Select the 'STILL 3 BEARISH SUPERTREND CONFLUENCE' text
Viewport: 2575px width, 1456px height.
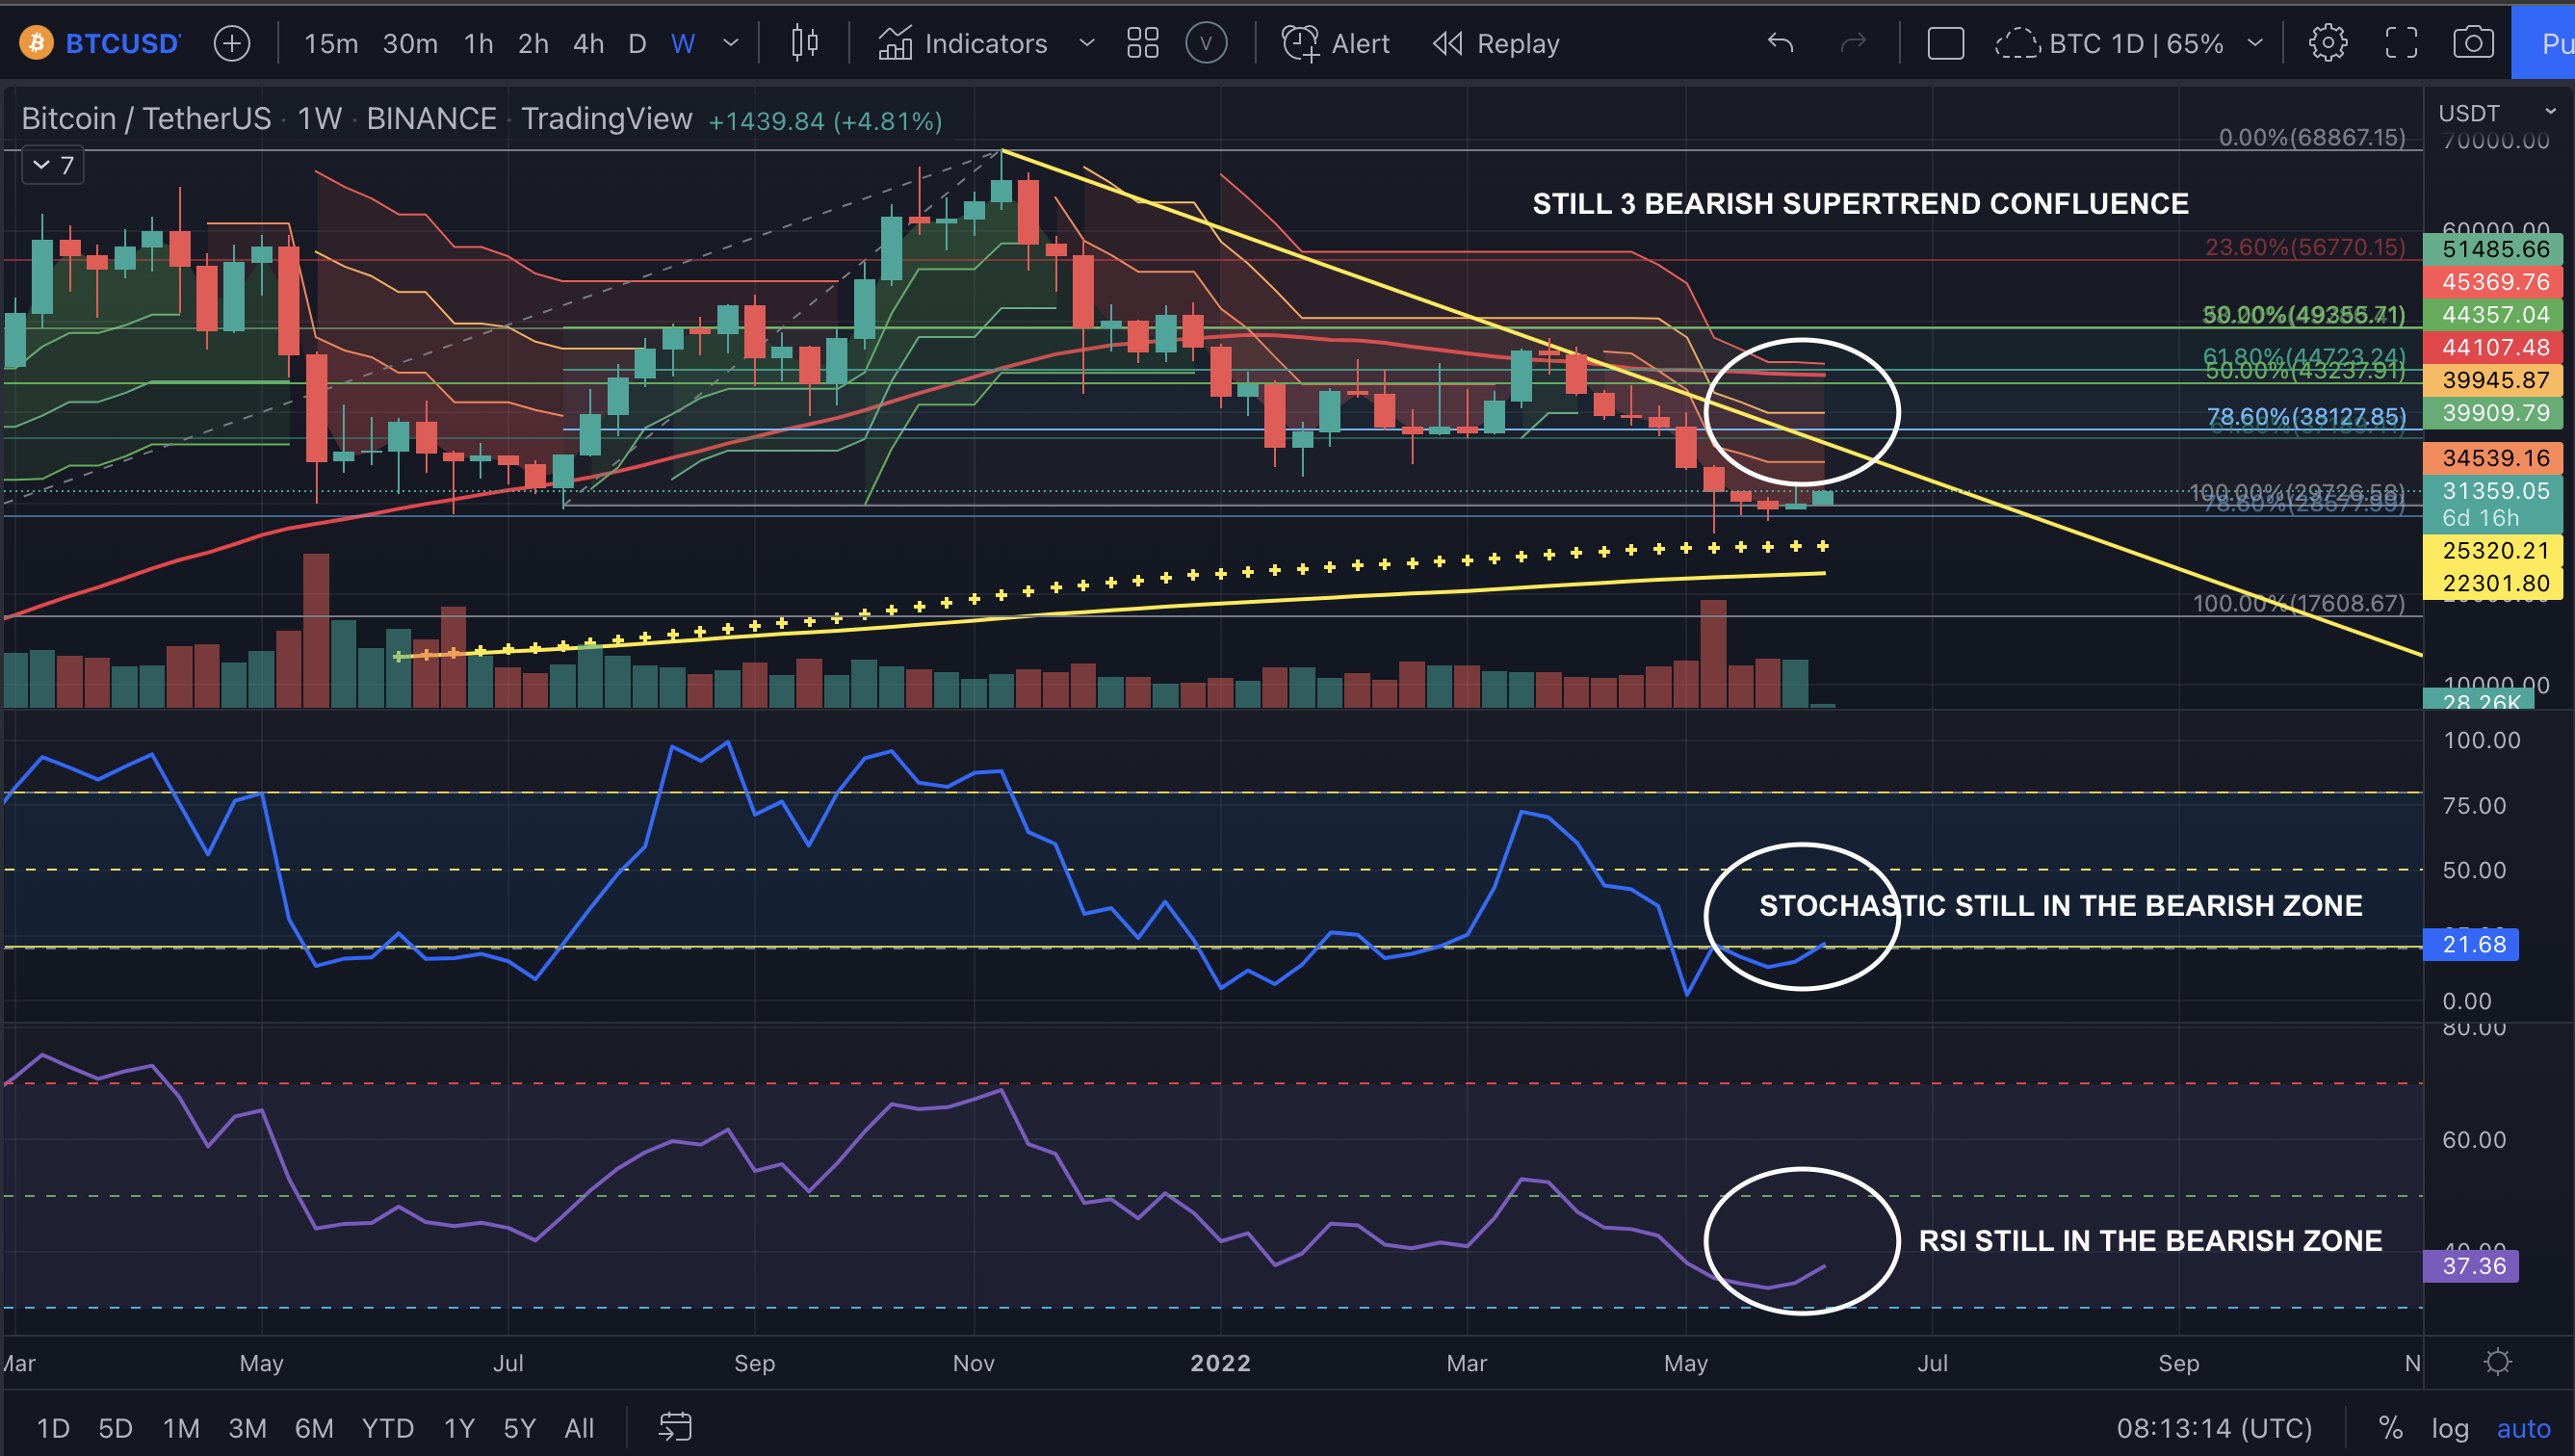pyautogui.click(x=1860, y=204)
